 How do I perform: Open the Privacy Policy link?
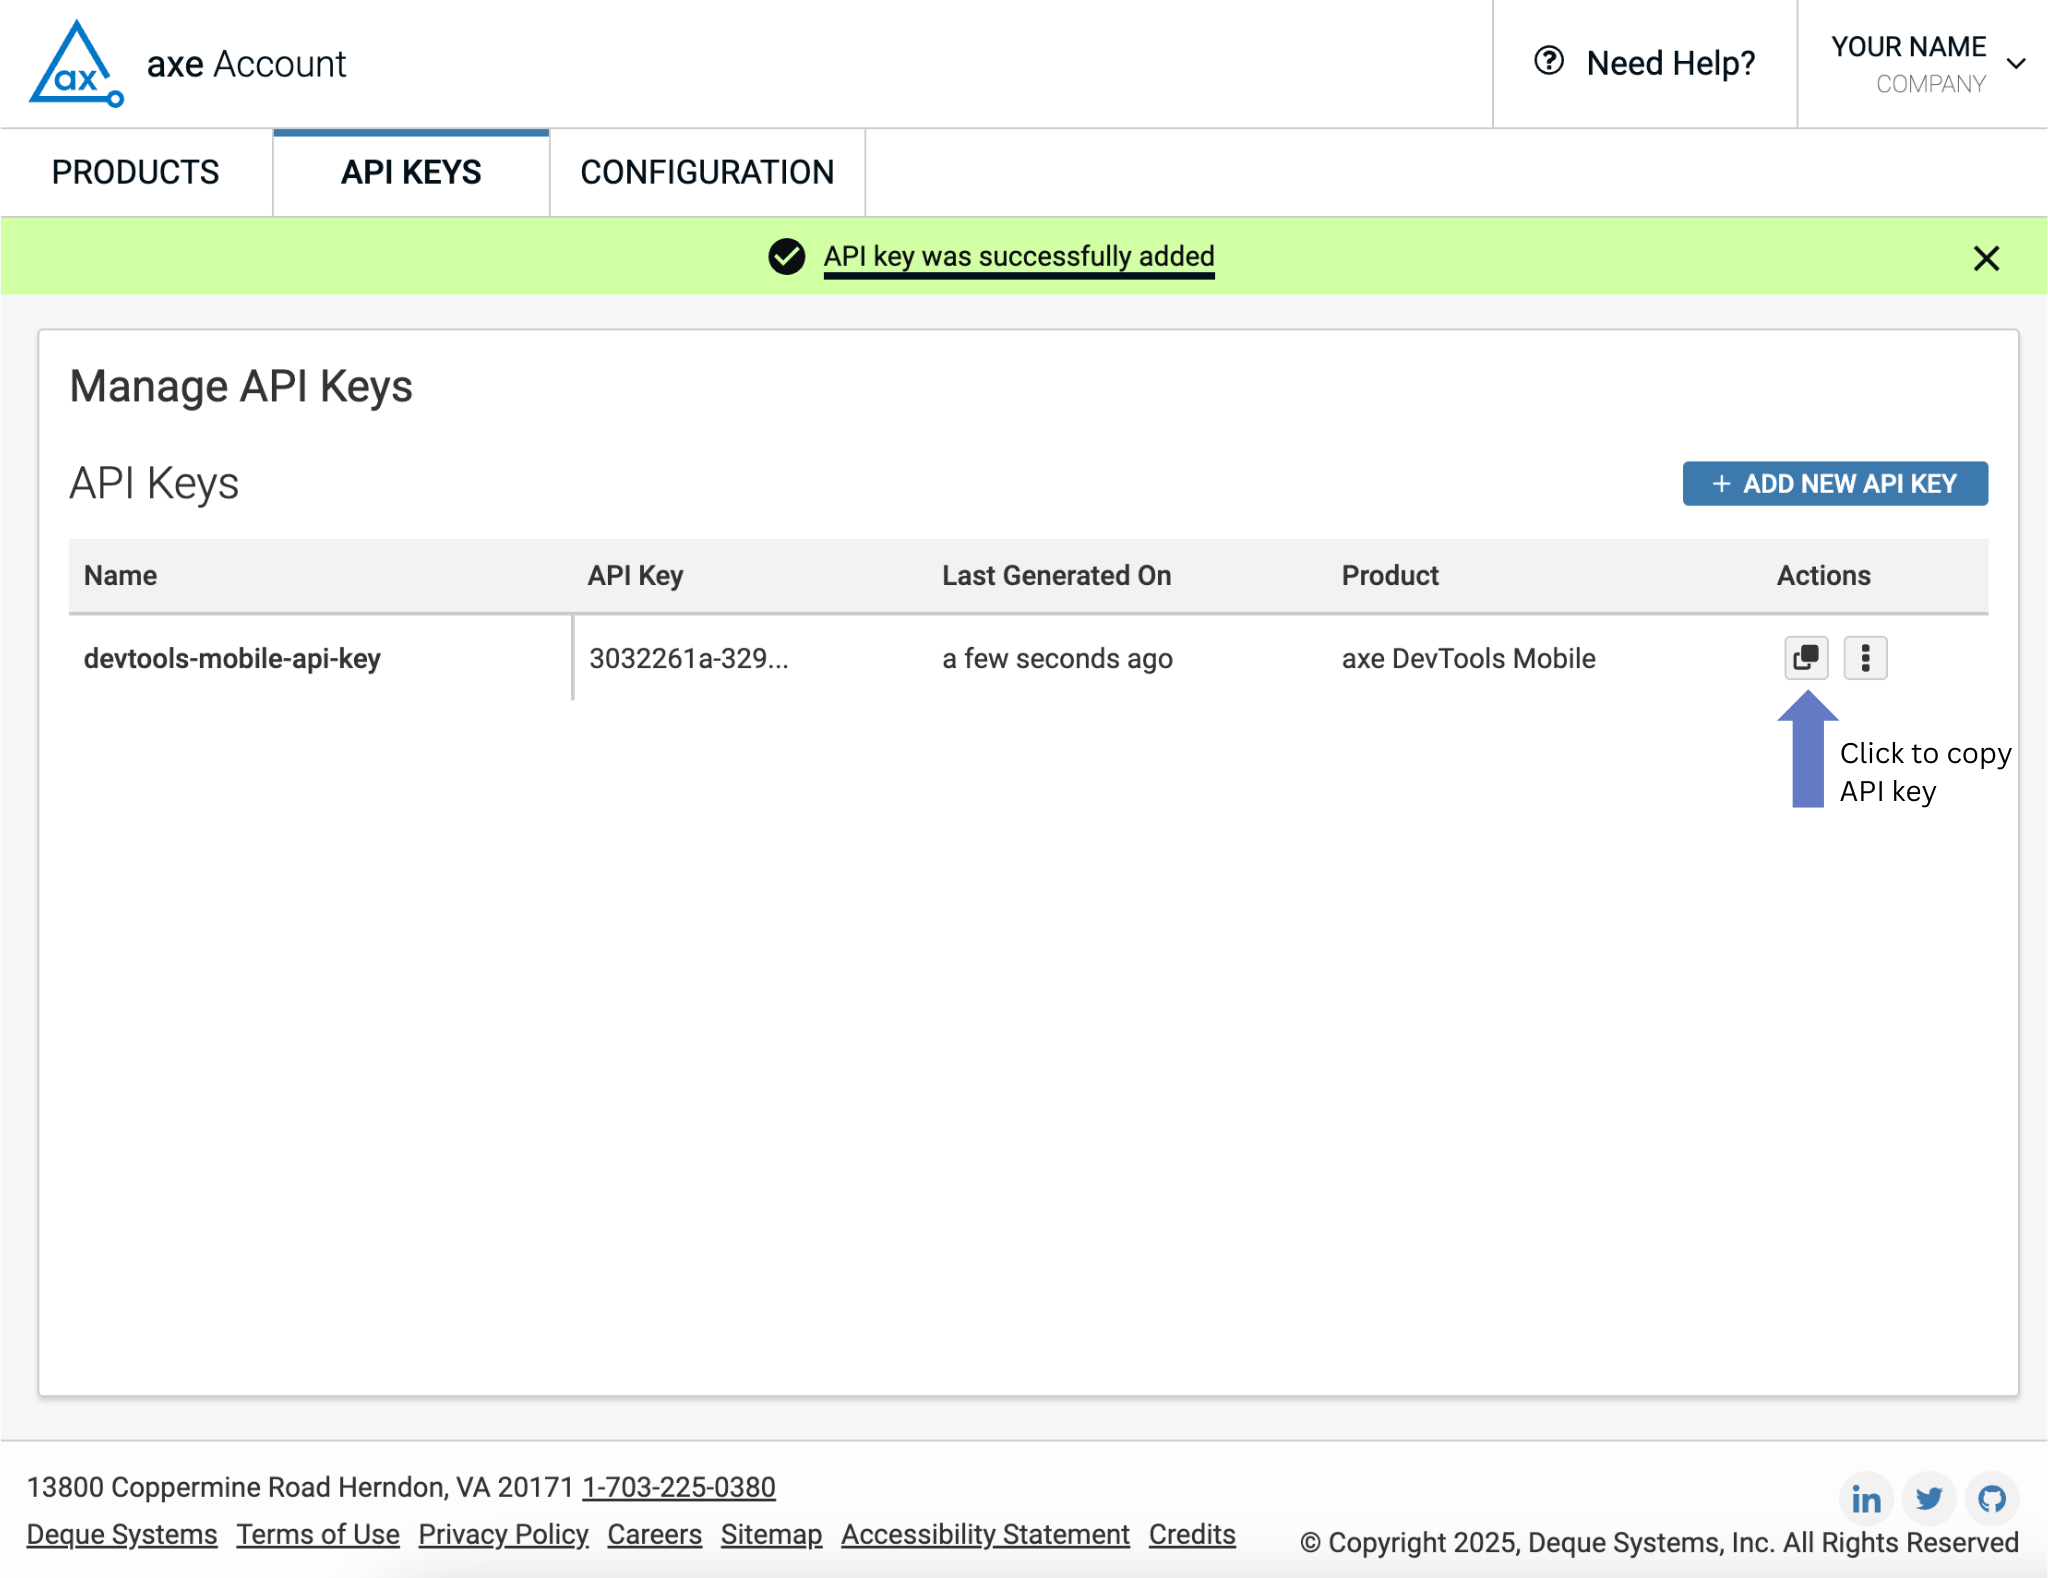503,1534
